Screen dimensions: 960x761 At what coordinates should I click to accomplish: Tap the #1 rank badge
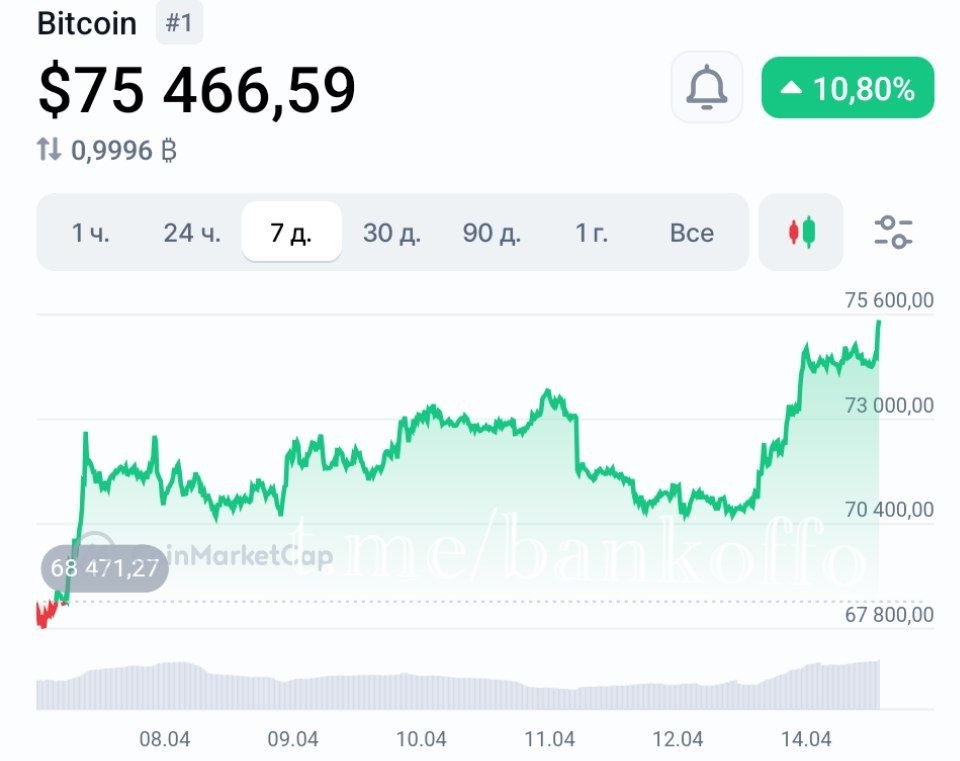tap(179, 24)
